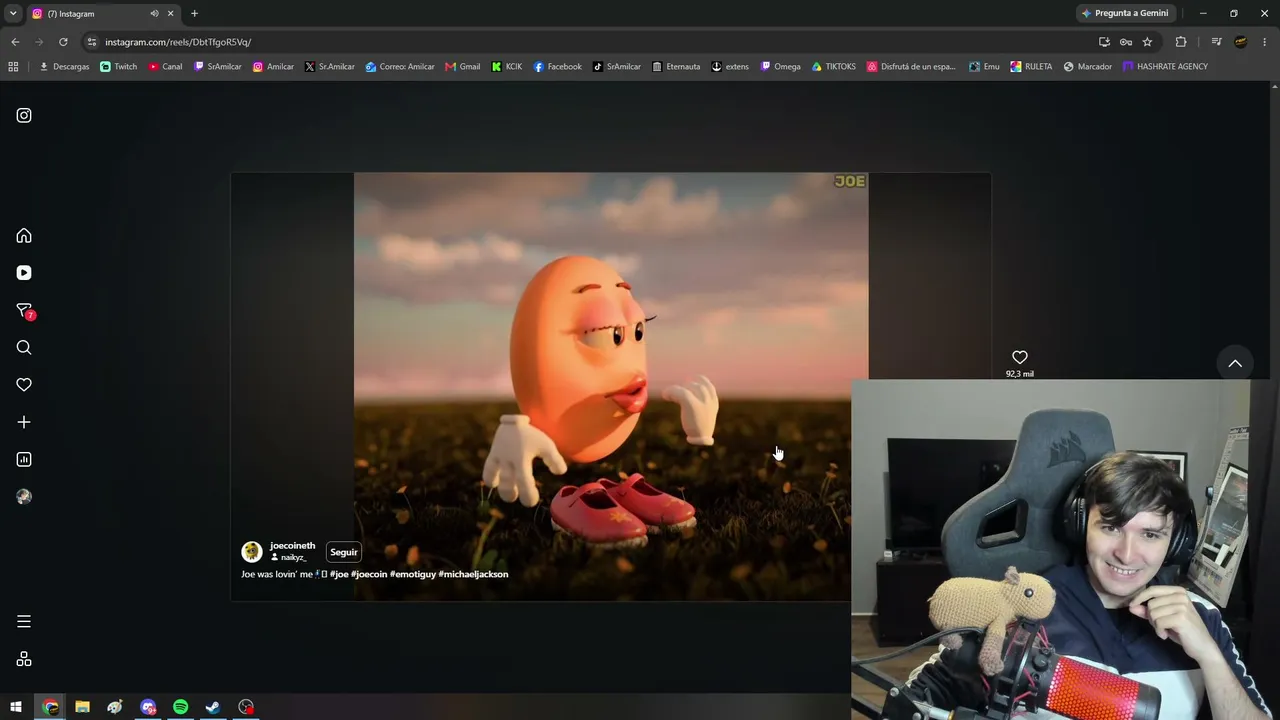Open your profile from the sidebar avatar
The width and height of the screenshot is (1280, 720).
coord(24,497)
